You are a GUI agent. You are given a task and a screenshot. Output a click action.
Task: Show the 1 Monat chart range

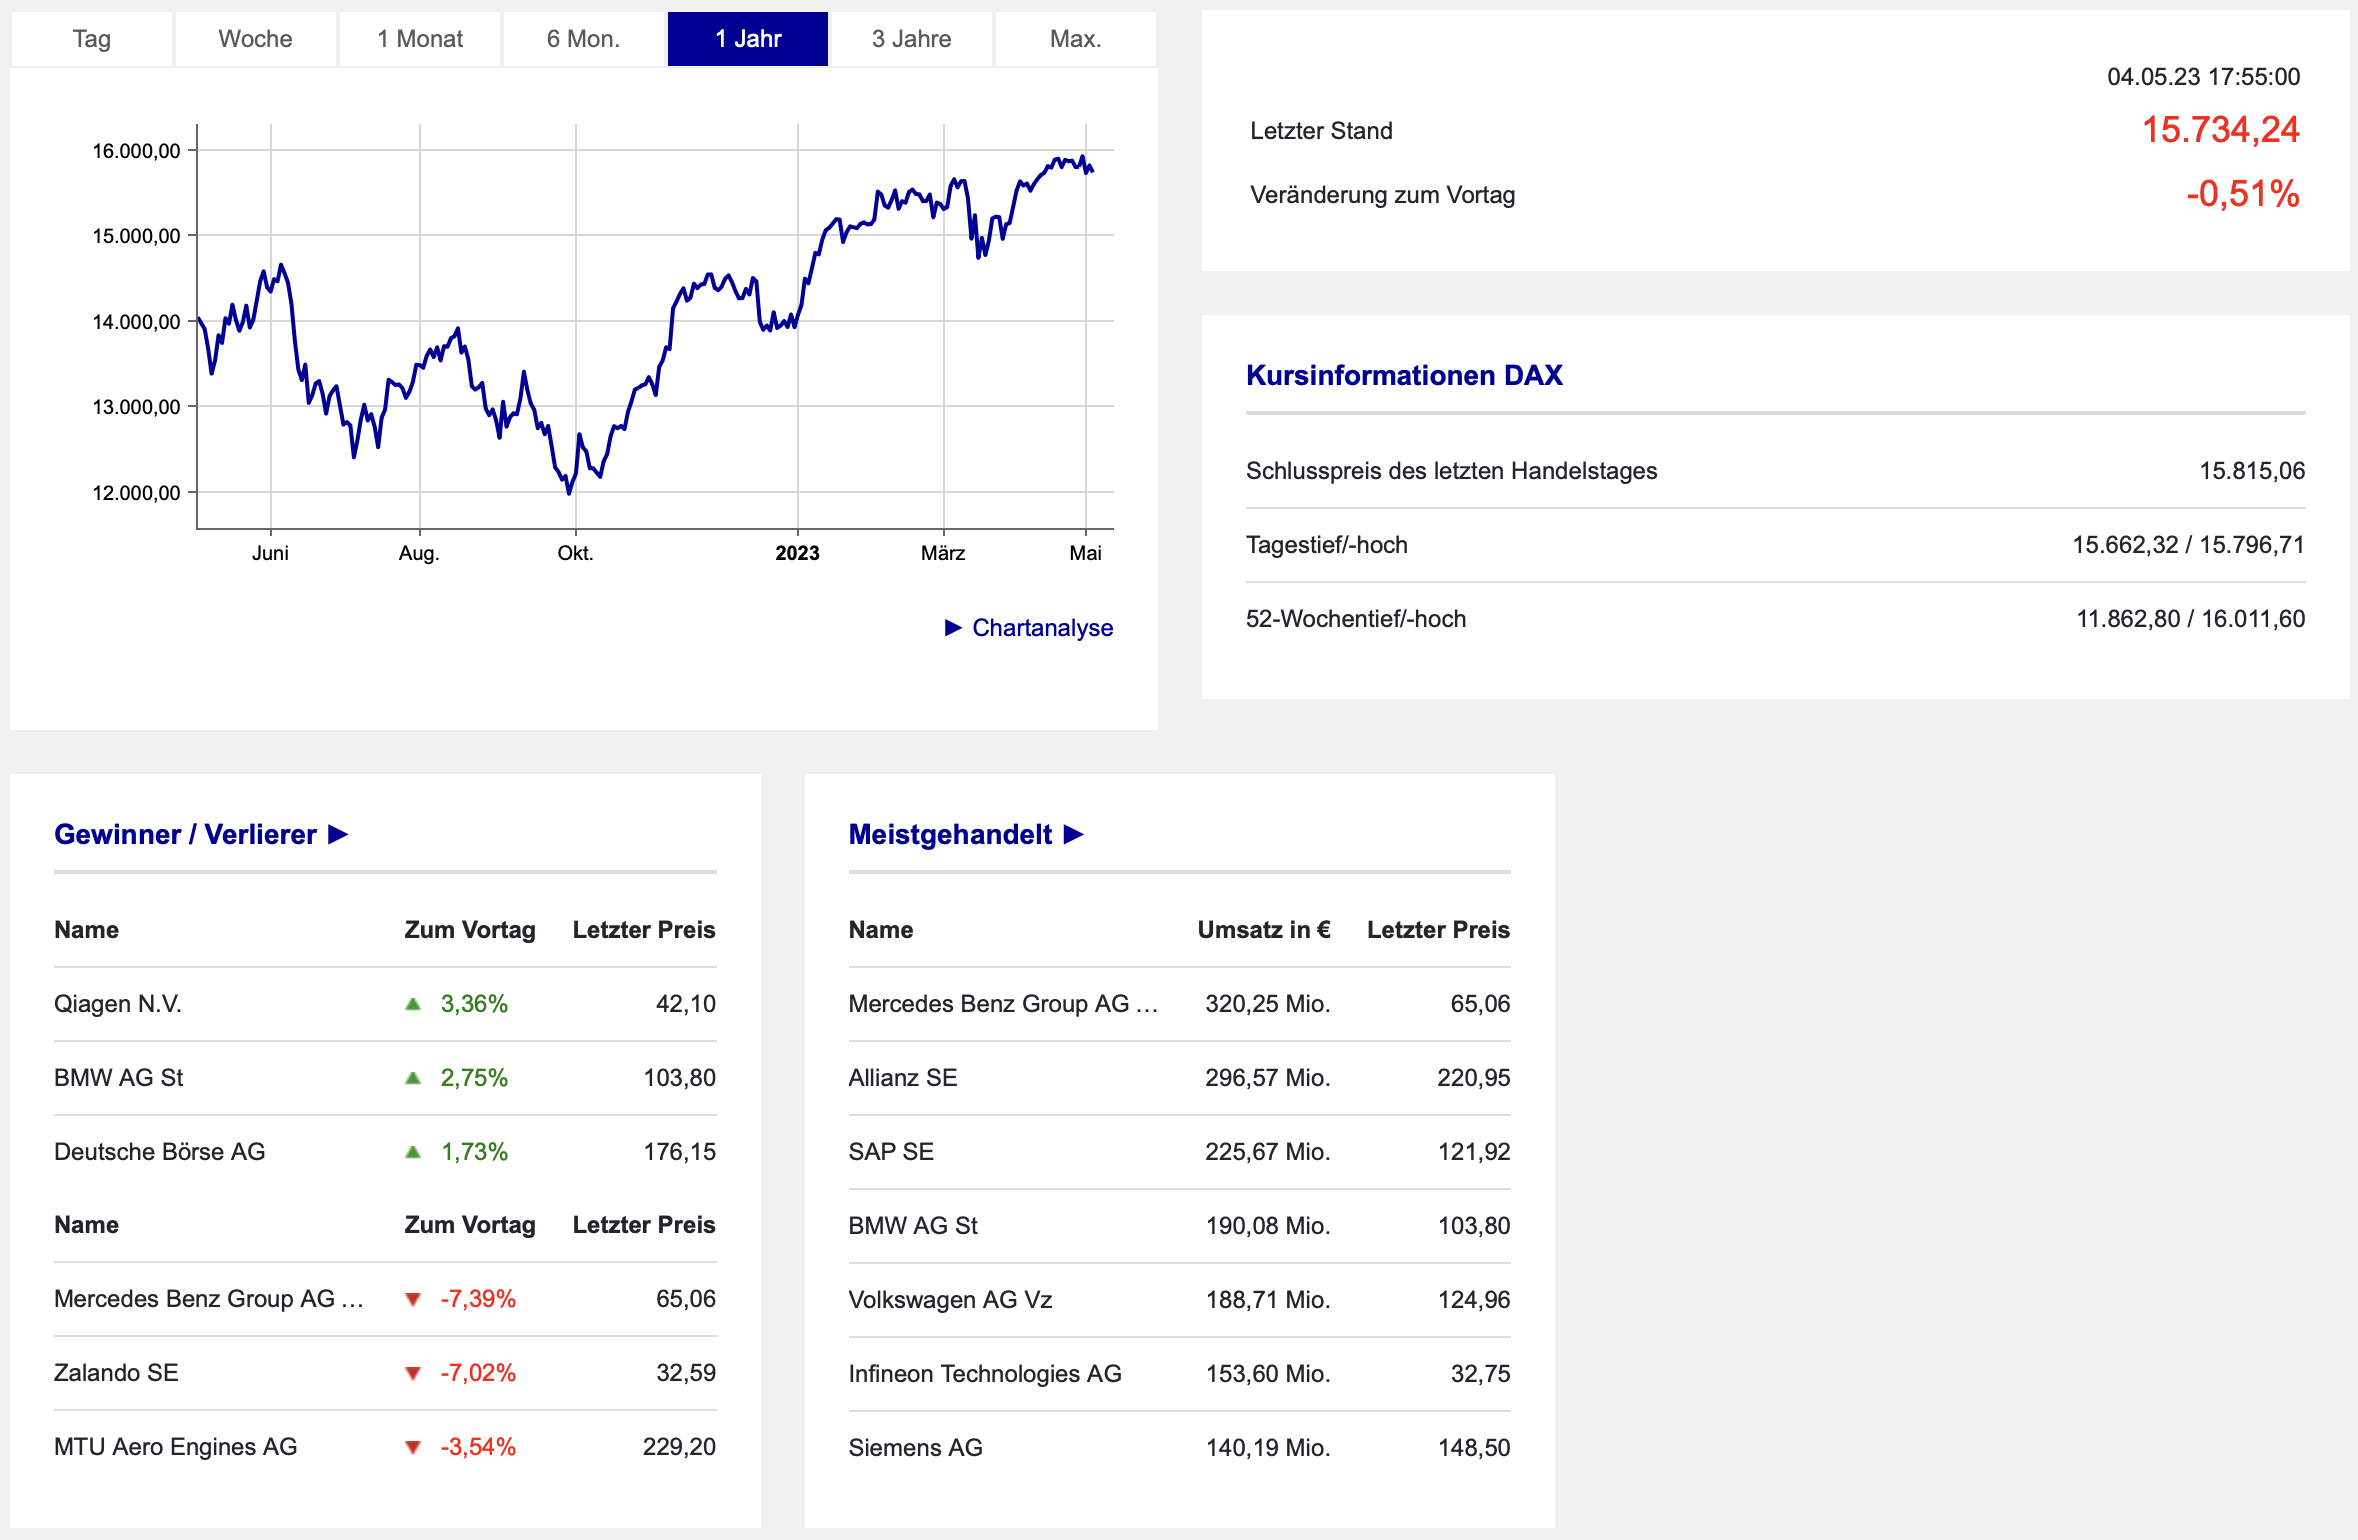pos(419,39)
